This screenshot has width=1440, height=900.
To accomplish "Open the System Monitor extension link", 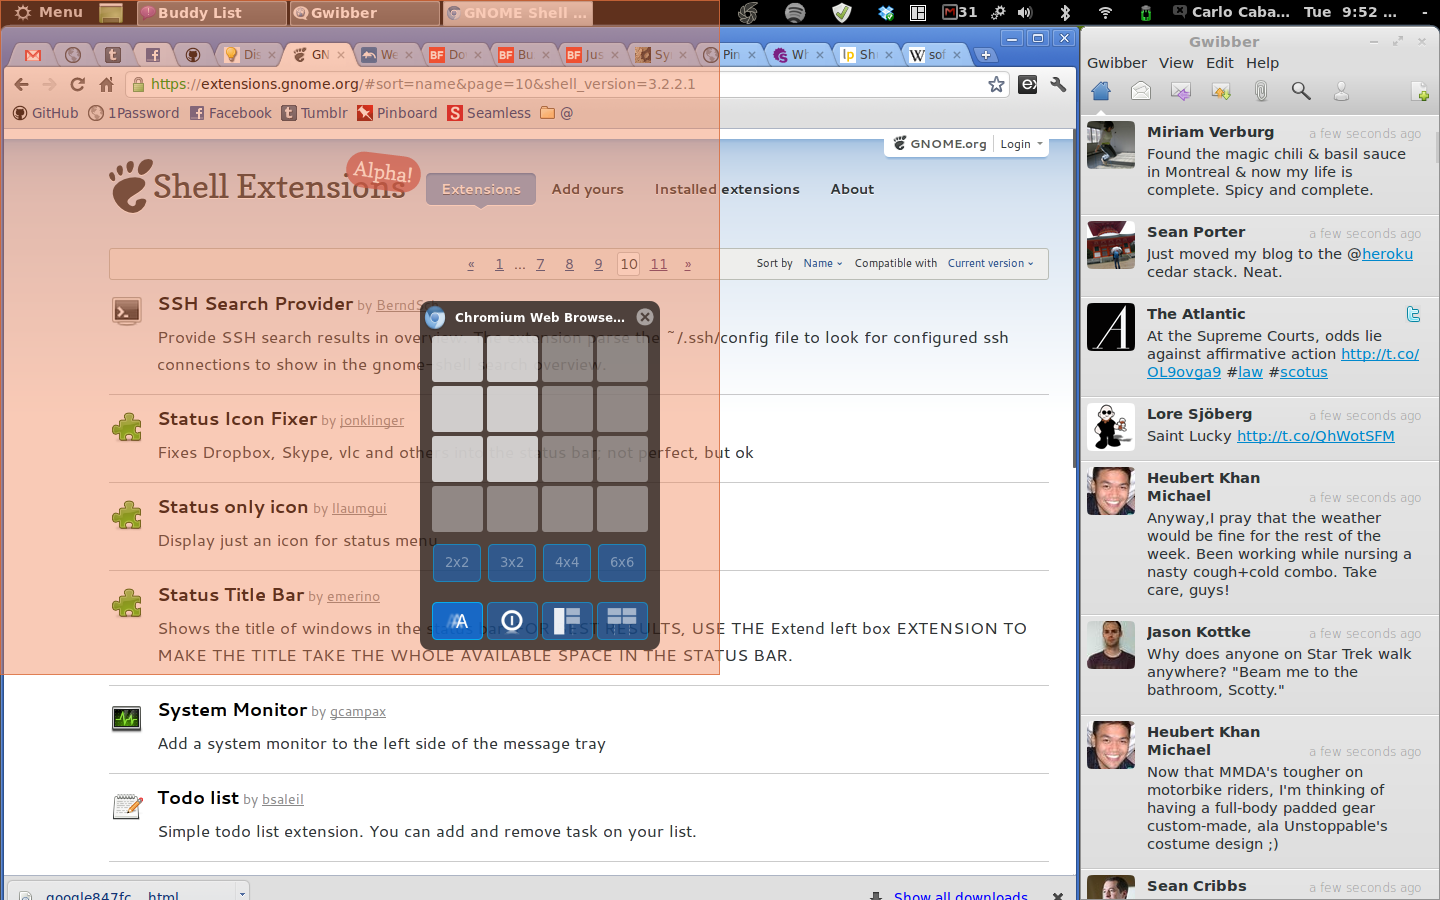I will [232, 710].
